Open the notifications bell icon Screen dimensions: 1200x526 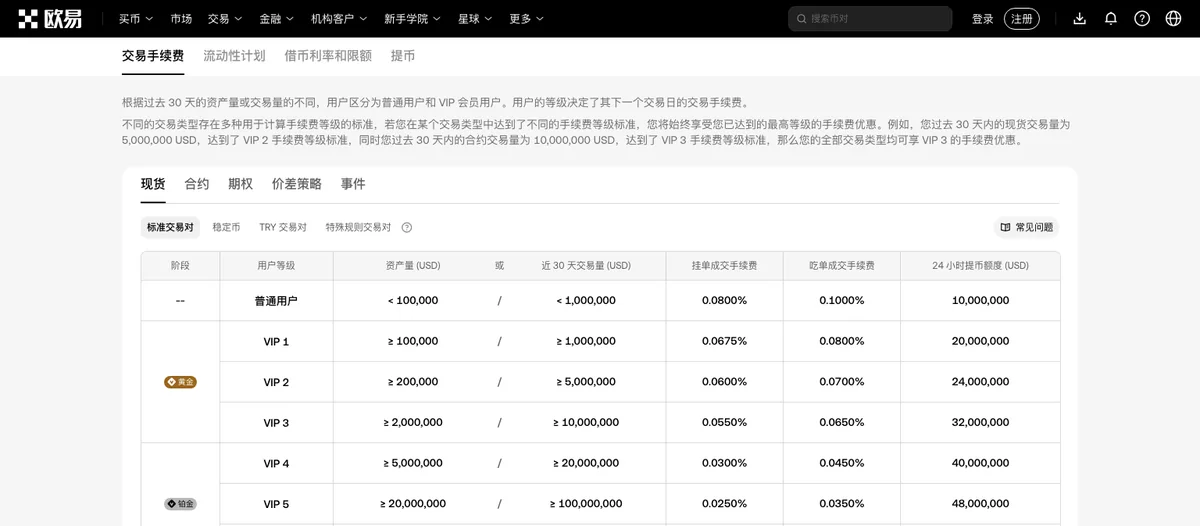(1111, 18)
